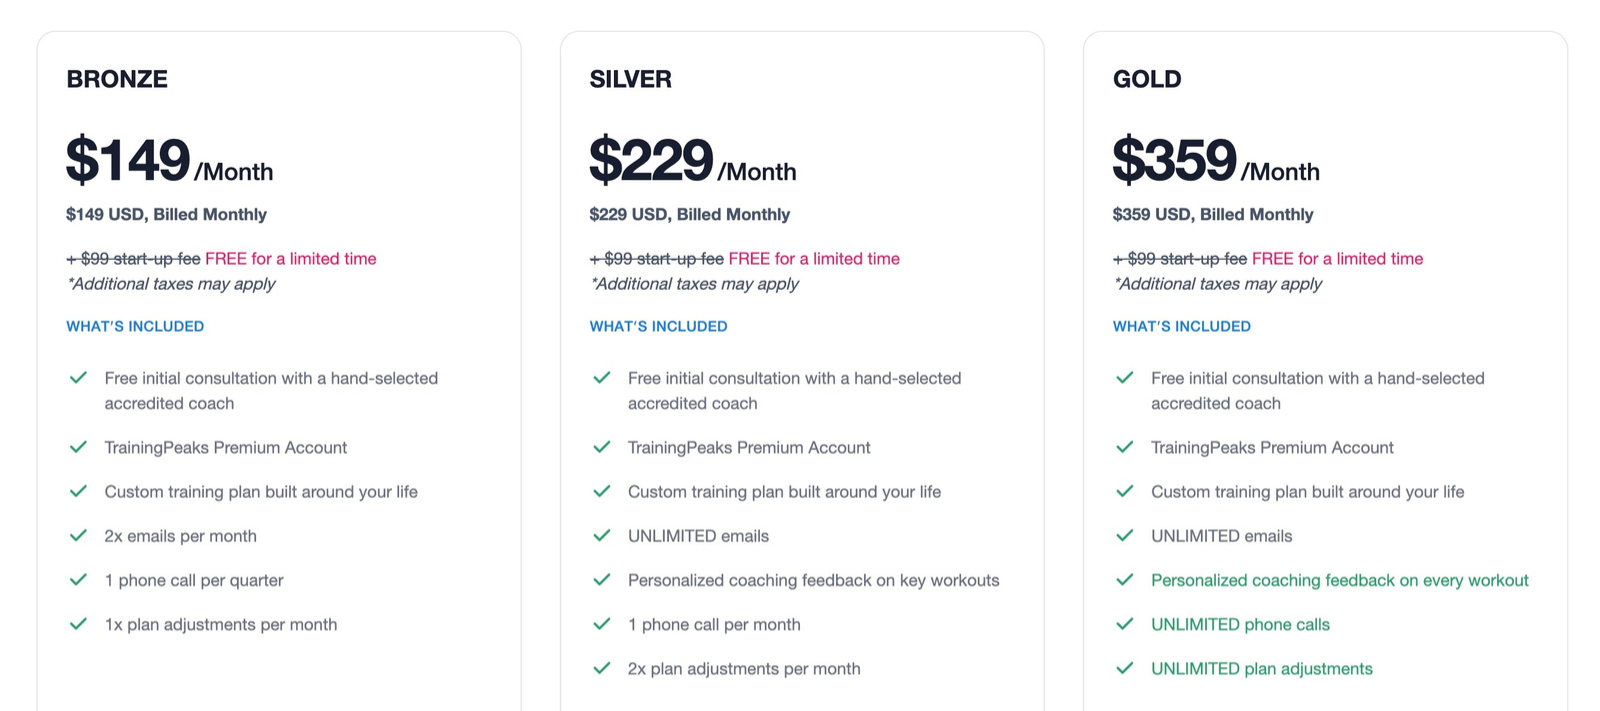Click checkmark next to "UNLIMITED plan adjustments"

pyautogui.click(x=1124, y=668)
